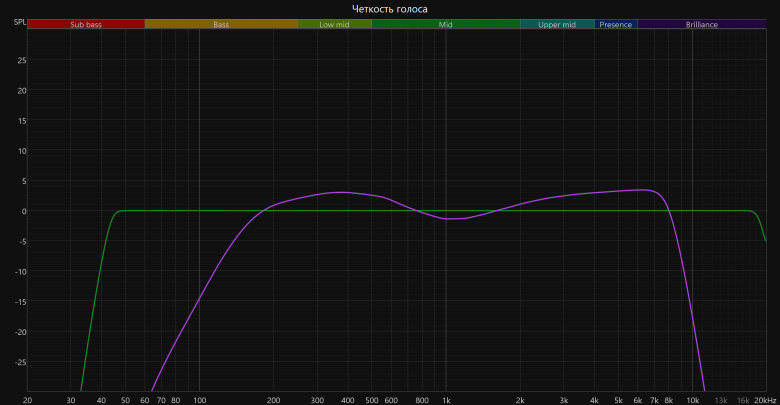Click the purple curve peak near 400 Hz
The image size is (780, 405).
click(x=341, y=193)
